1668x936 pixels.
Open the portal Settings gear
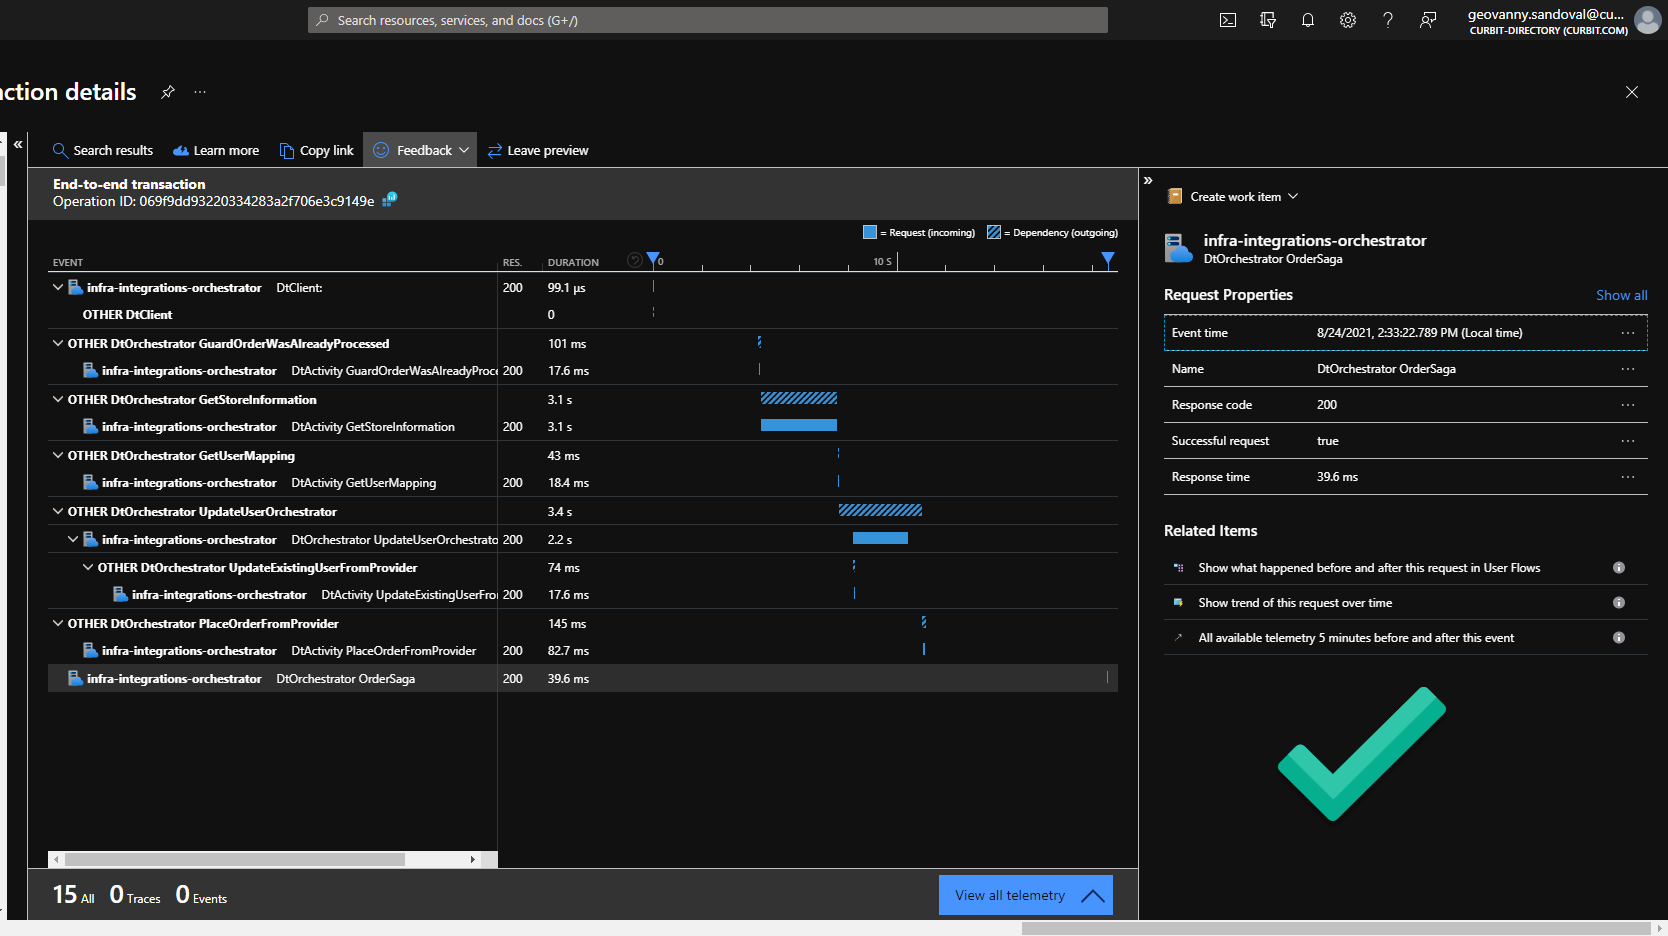[1347, 19]
